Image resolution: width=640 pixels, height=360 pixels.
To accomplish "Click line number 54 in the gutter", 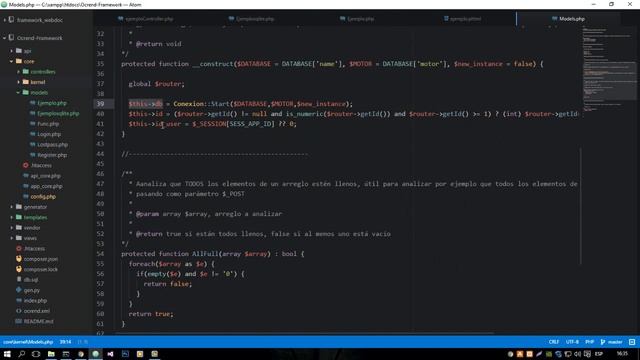I will pos(100,254).
